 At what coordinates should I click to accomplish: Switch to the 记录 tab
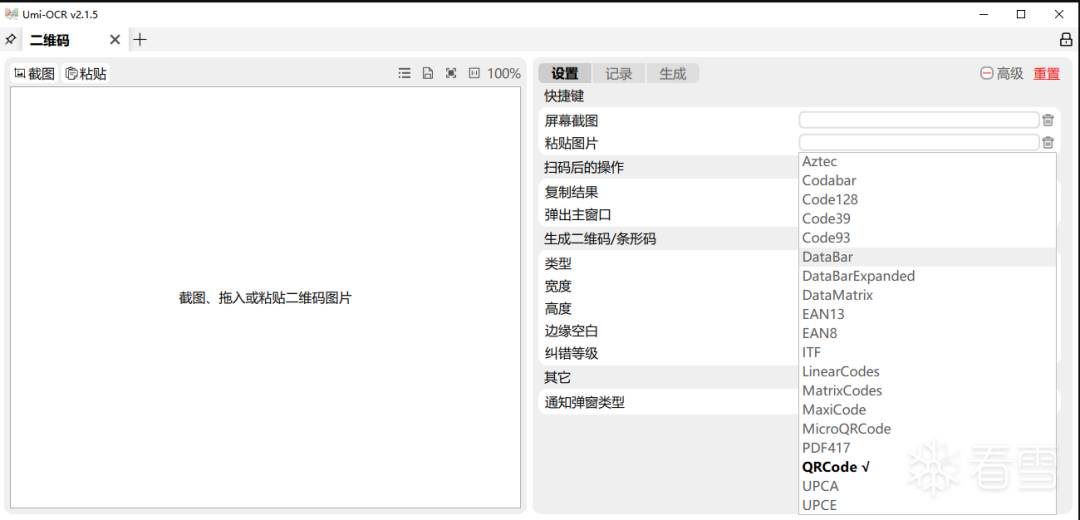pos(619,73)
